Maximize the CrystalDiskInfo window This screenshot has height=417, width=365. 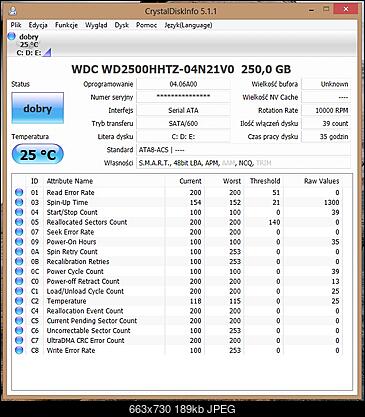326,9
